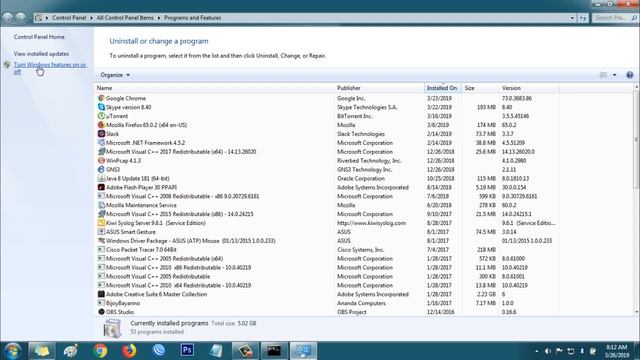The width and height of the screenshot is (640, 360).
Task: Select the Skype version 8.40 icon
Action: (101, 107)
